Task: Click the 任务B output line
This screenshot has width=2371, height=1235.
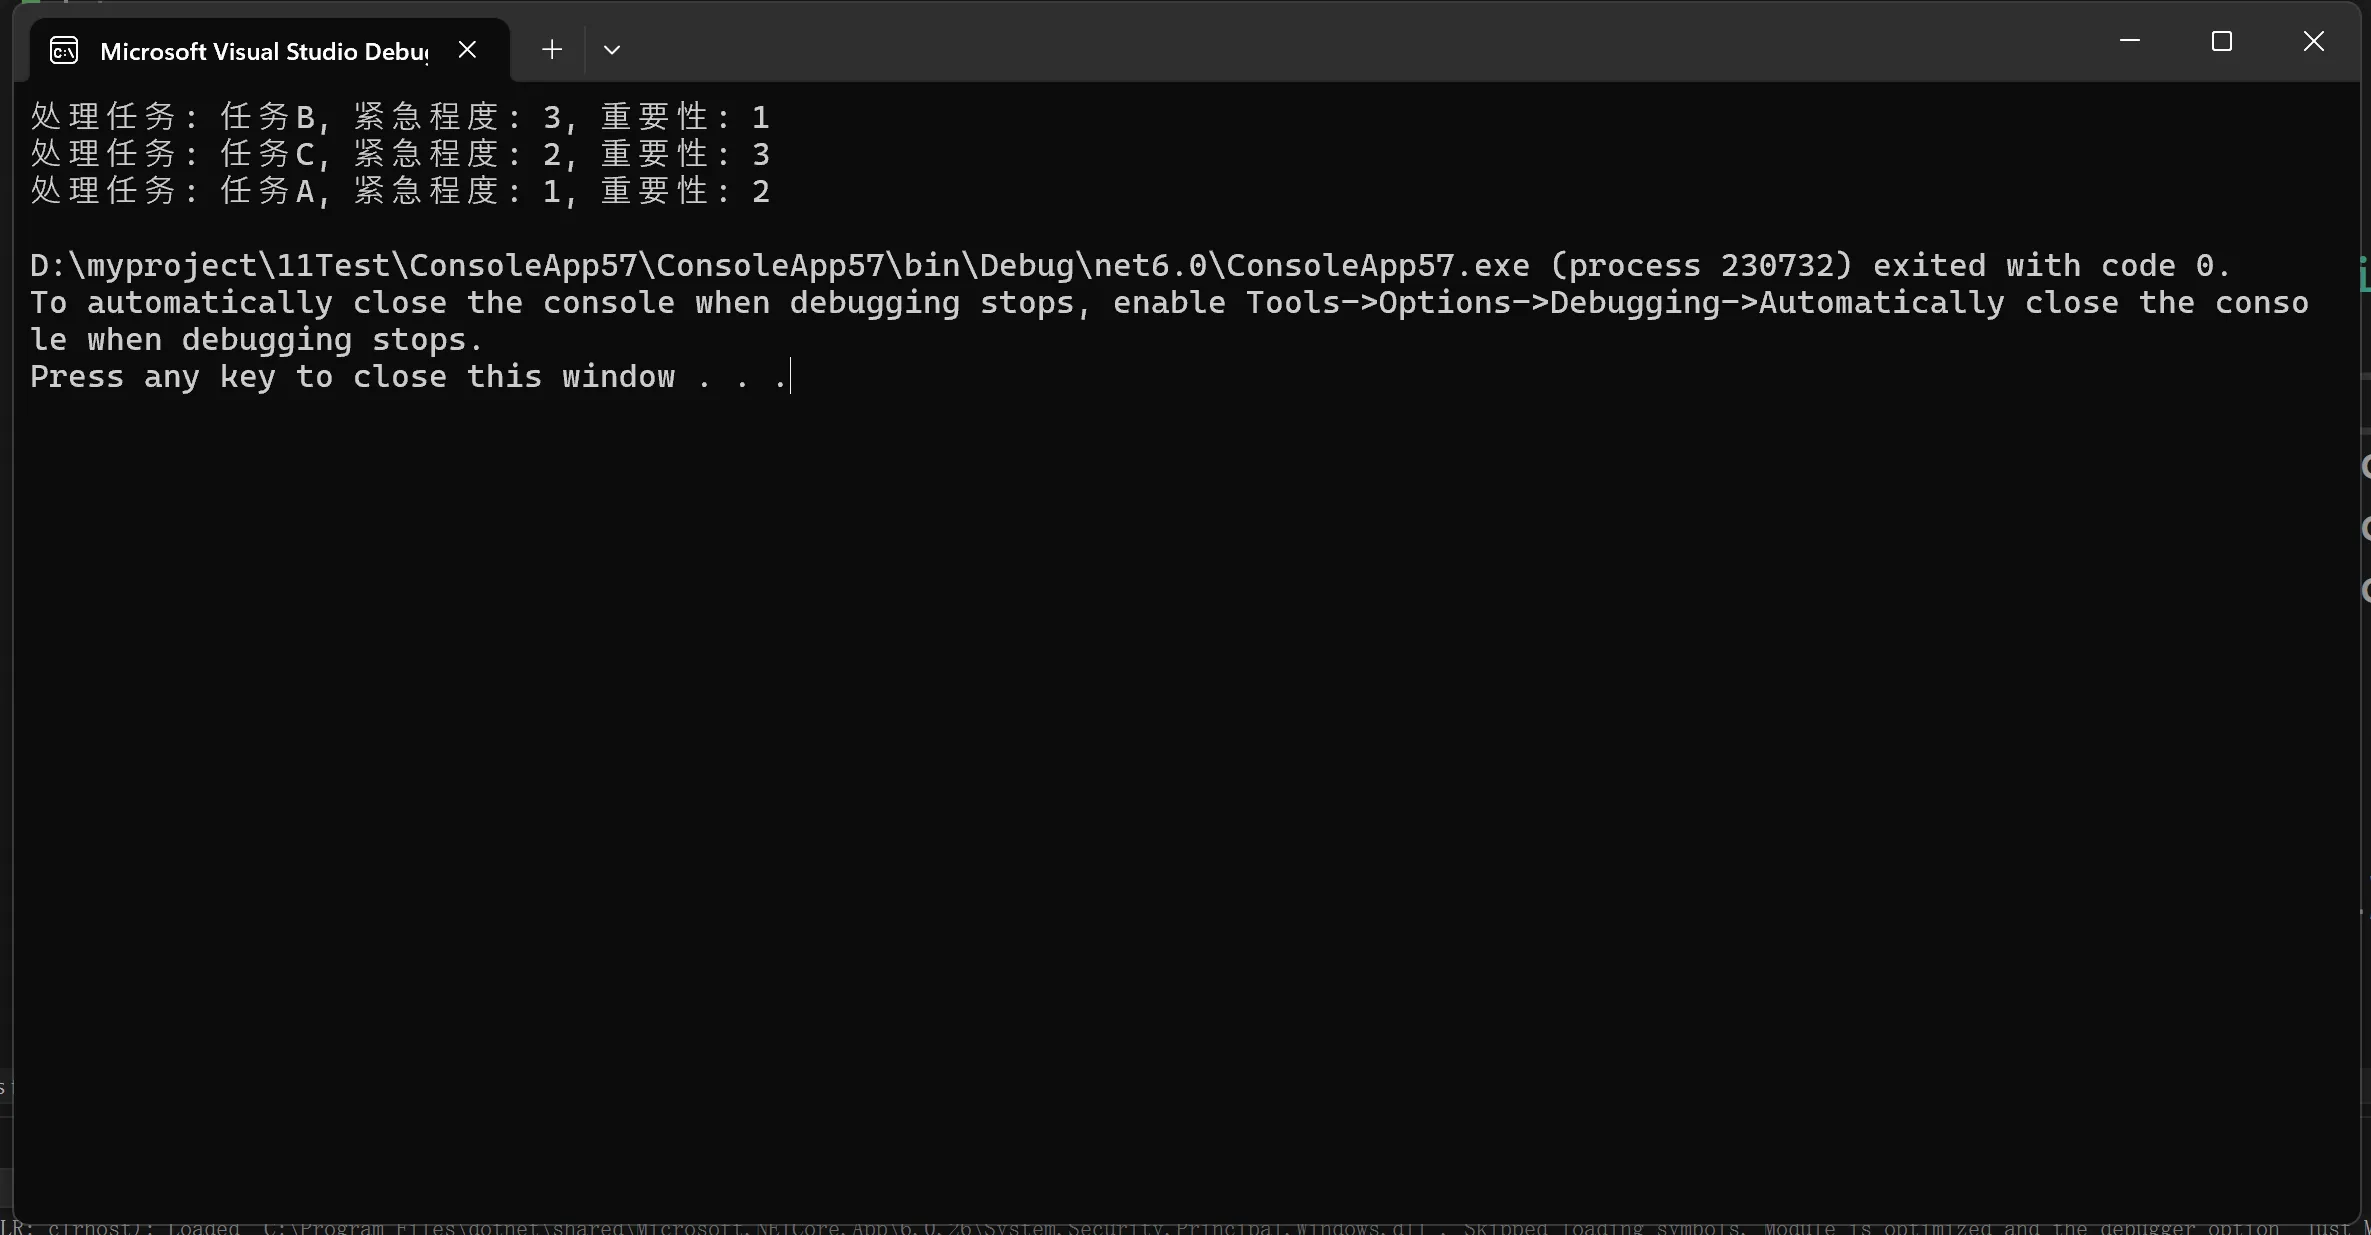Action: (x=400, y=117)
